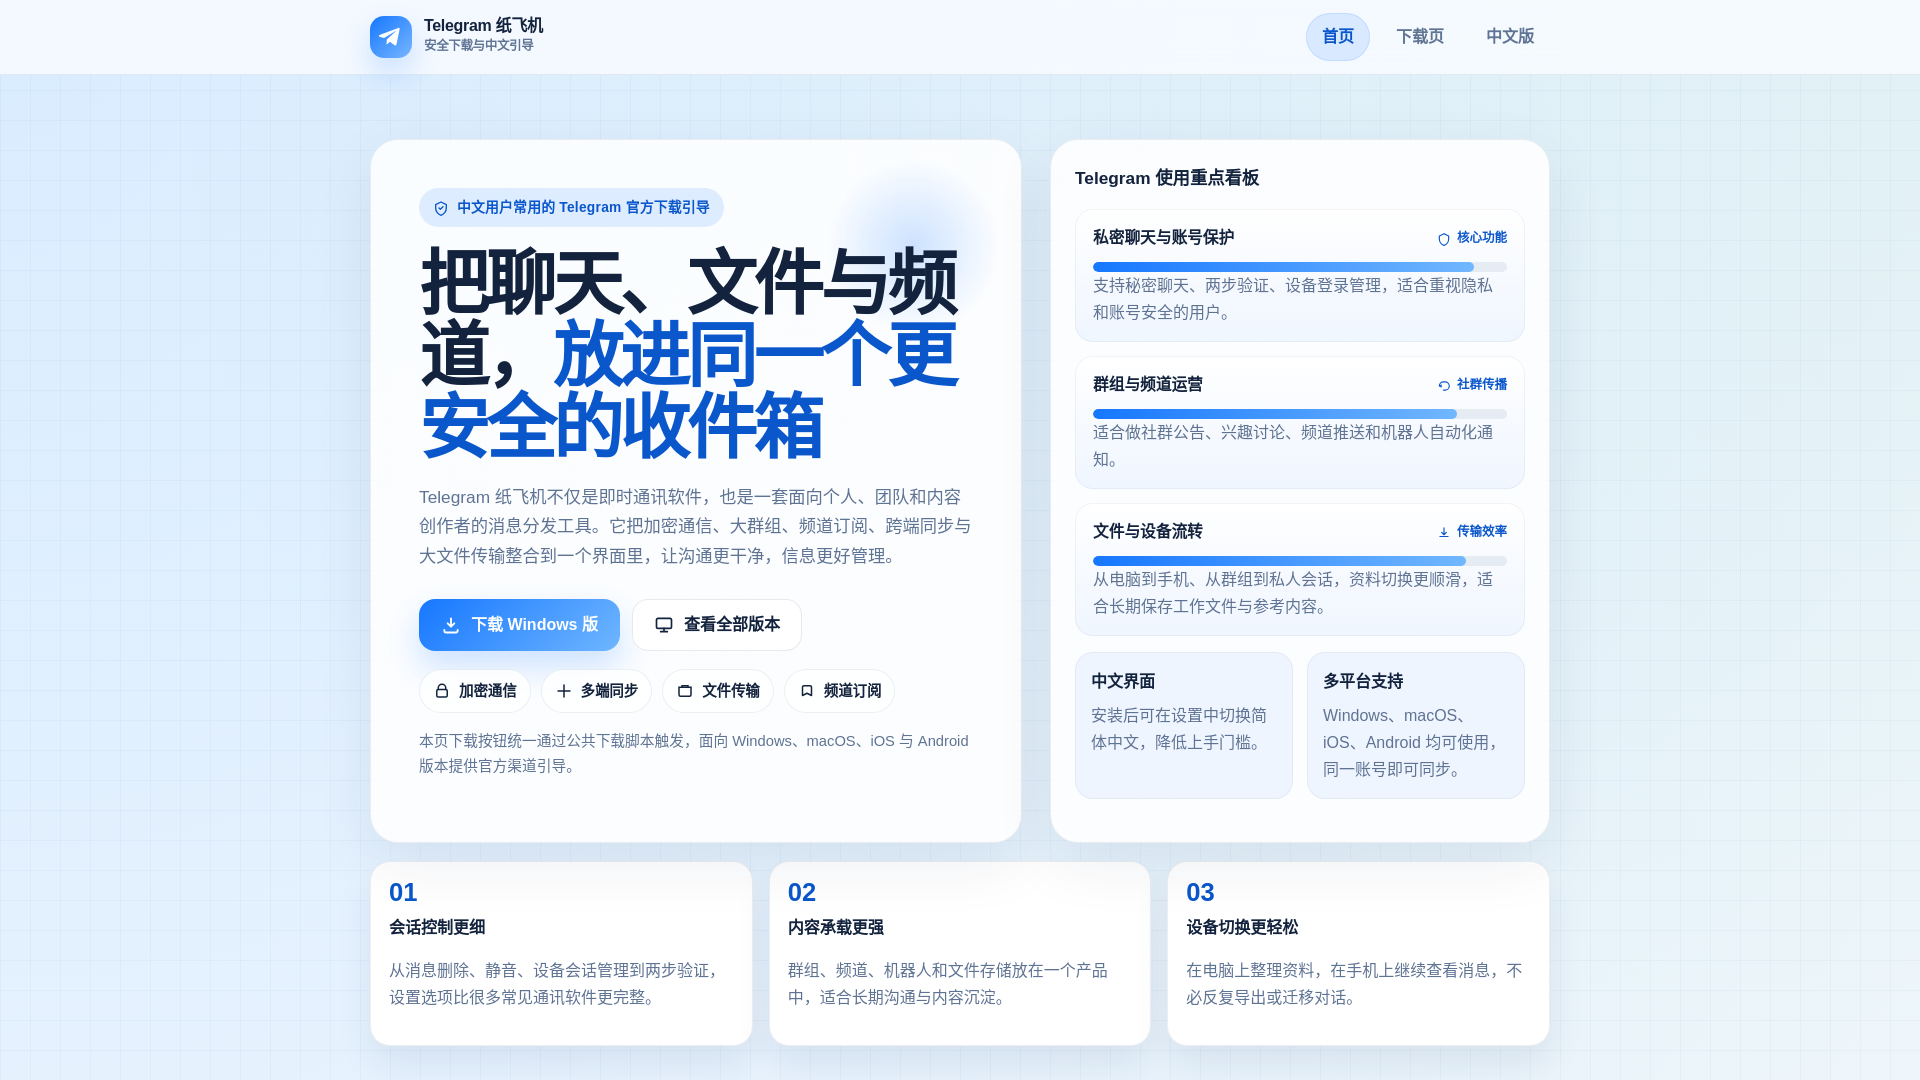Click the 文件与设备流转 card heading
The width and height of the screenshot is (1920, 1080).
1148,532
